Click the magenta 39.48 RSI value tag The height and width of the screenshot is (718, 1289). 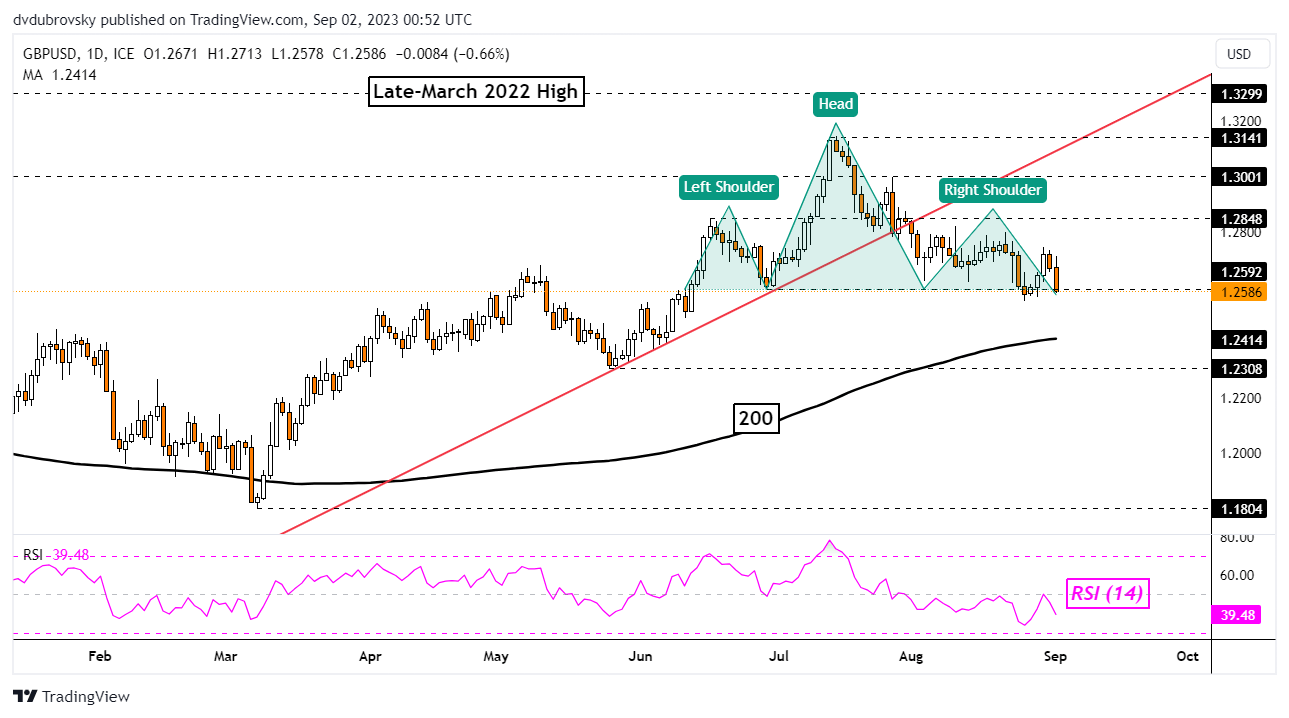click(x=1240, y=616)
